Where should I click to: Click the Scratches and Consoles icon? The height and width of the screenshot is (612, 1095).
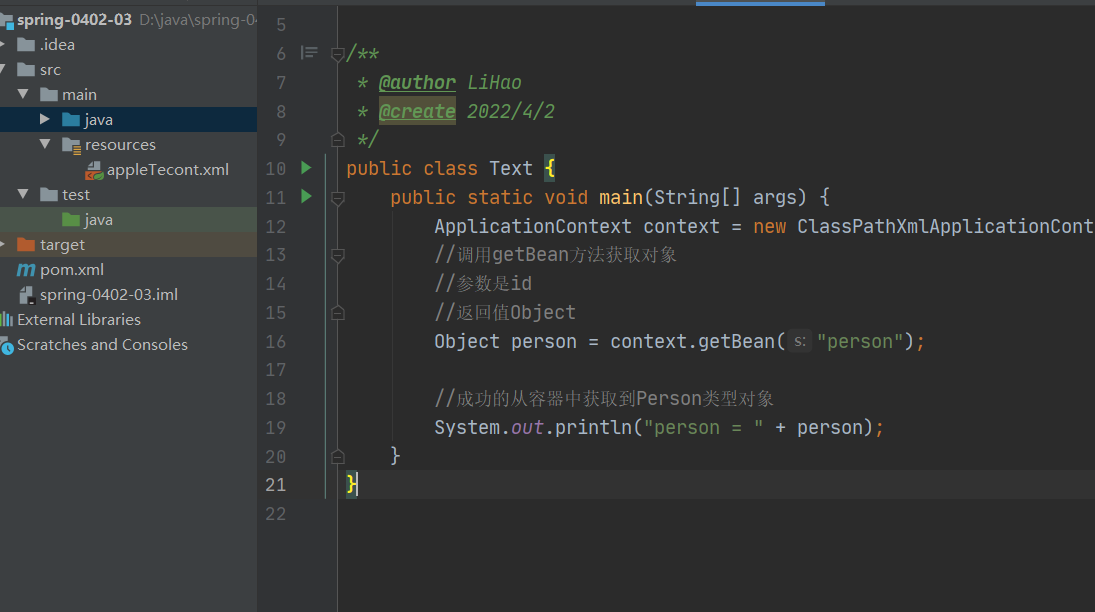pyautogui.click(x=7, y=345)
